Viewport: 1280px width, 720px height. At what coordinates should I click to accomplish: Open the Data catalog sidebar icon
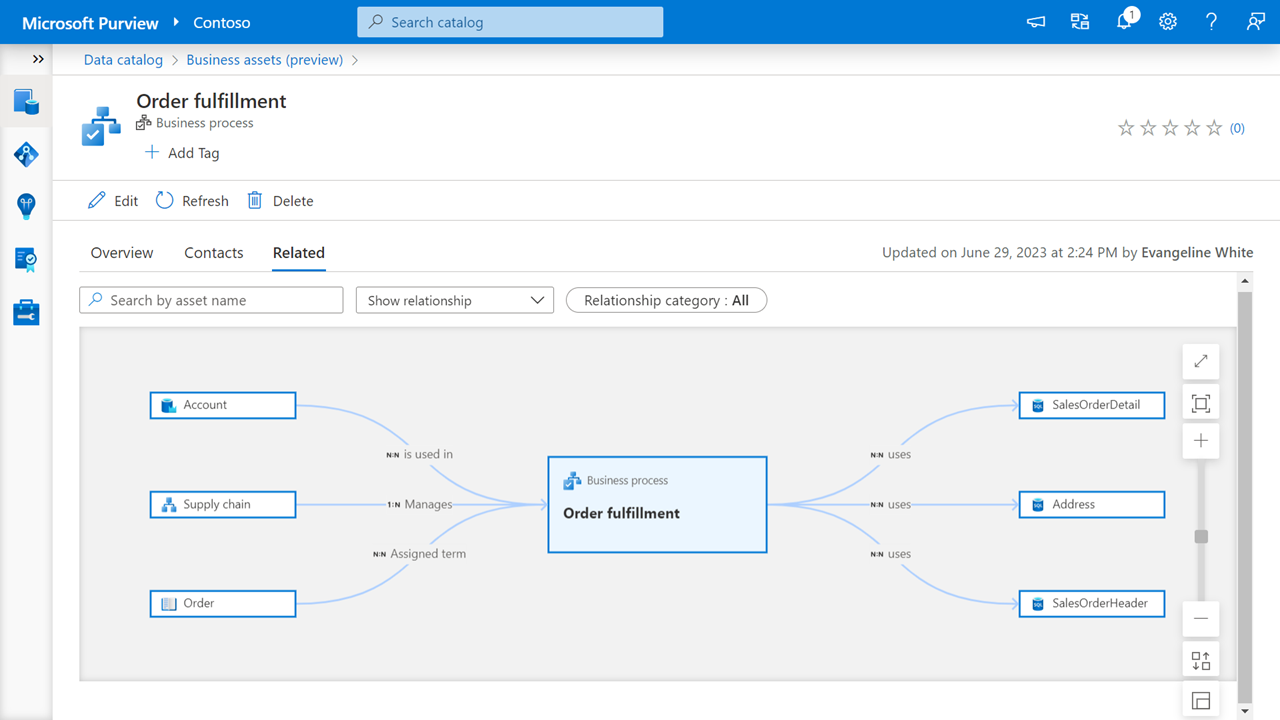click(26, 101)
